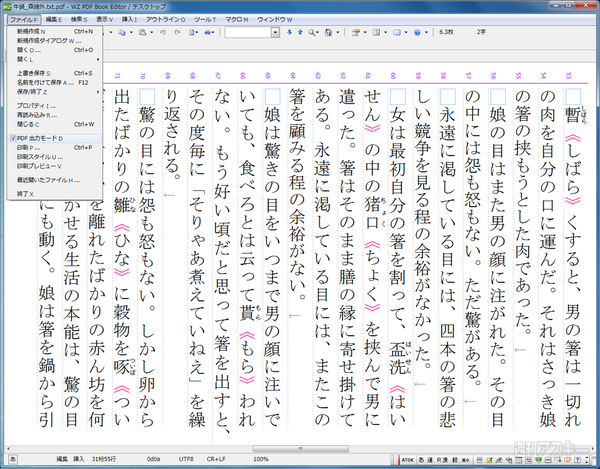
Task: Choose プロパティ menu entry
Action: (55, 106)
